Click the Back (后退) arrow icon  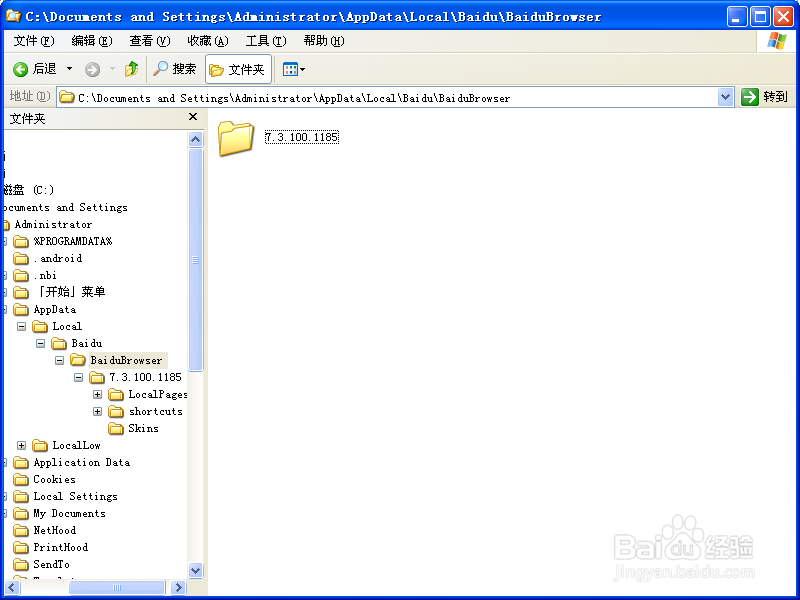tap(20, 69)
